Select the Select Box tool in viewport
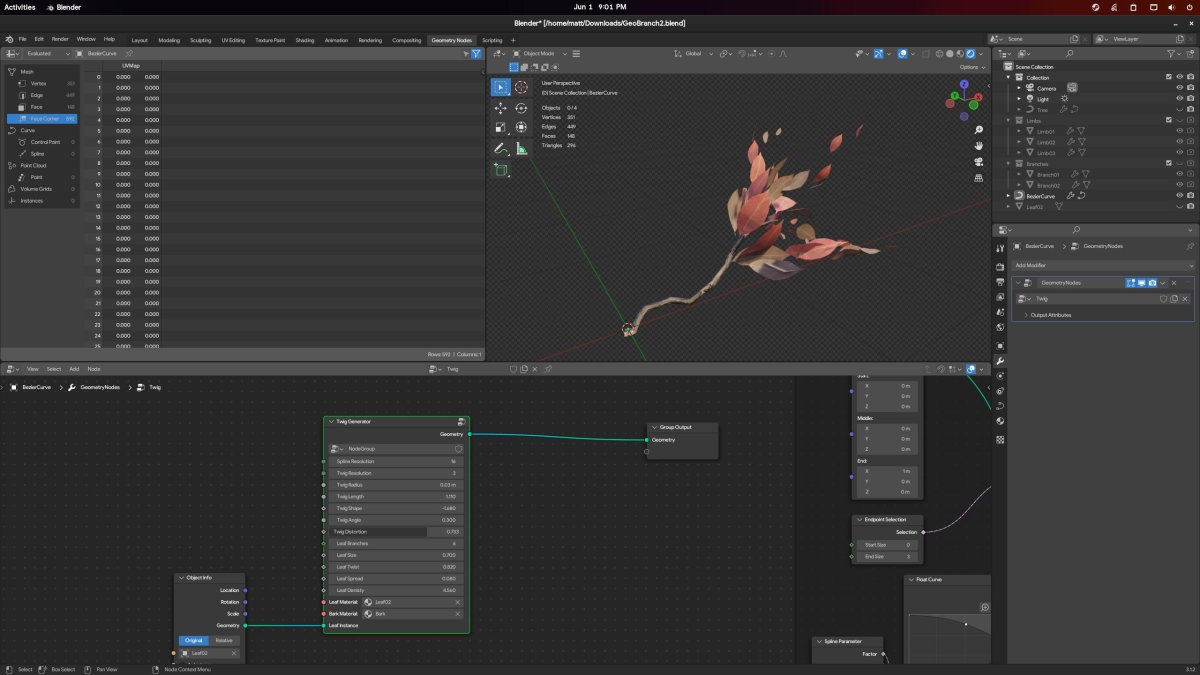Viewport: 1200px width, 675px height. [x=501, y=87]
